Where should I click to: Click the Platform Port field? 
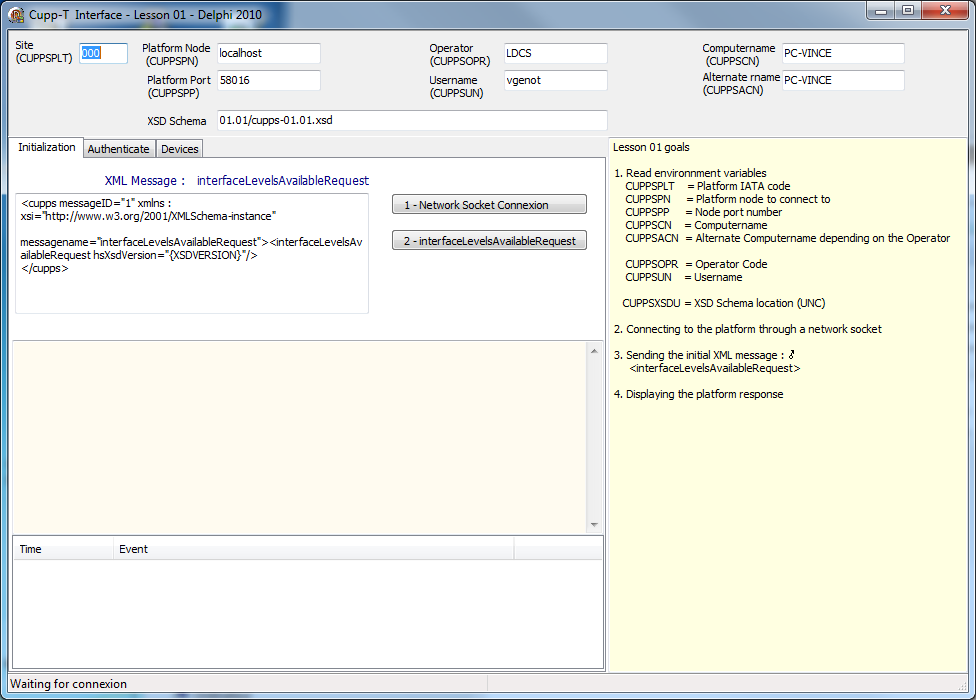click(268, 80)
